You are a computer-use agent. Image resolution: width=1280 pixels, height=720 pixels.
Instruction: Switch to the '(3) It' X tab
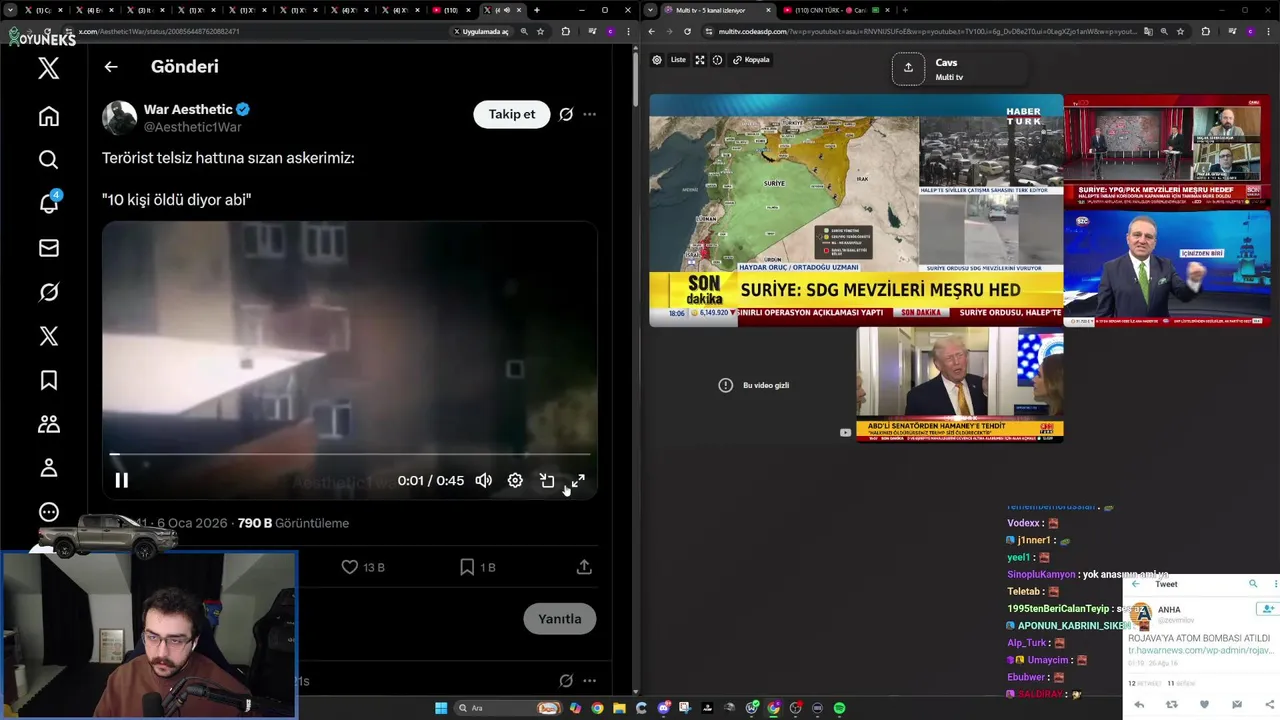pyautogui.click(x=145, y=10)
